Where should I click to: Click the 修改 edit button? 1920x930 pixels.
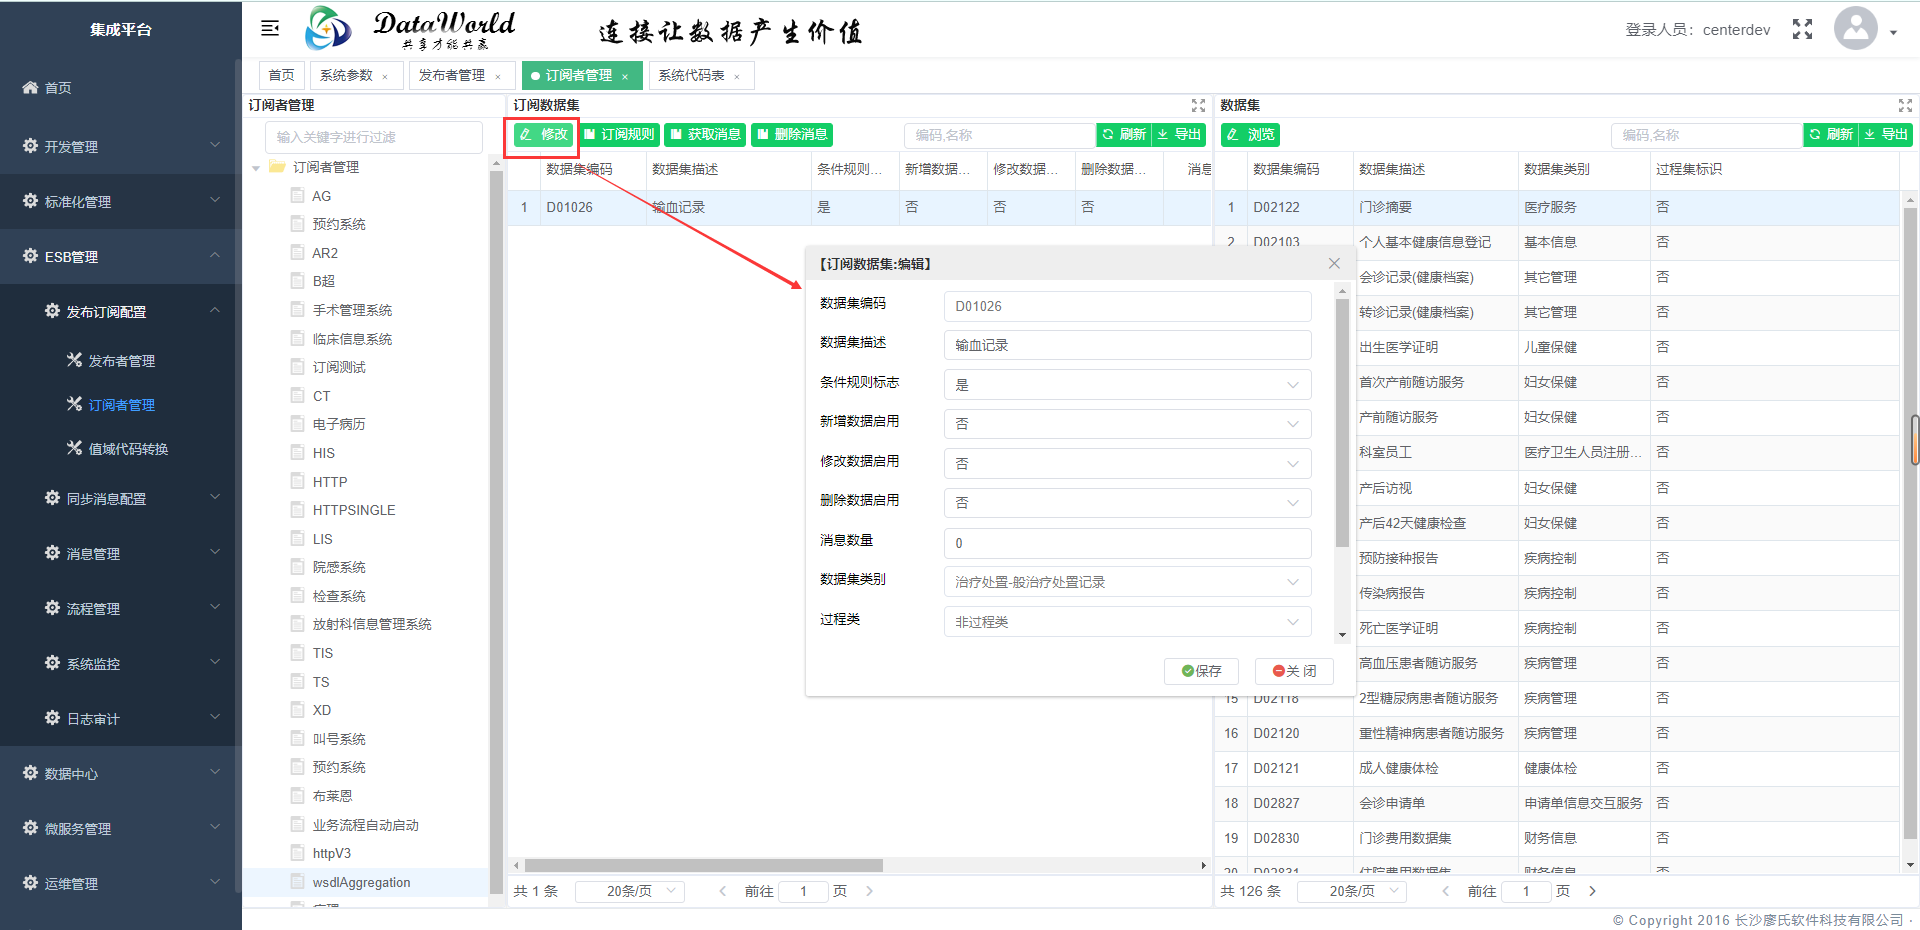[x=543, y=134]
